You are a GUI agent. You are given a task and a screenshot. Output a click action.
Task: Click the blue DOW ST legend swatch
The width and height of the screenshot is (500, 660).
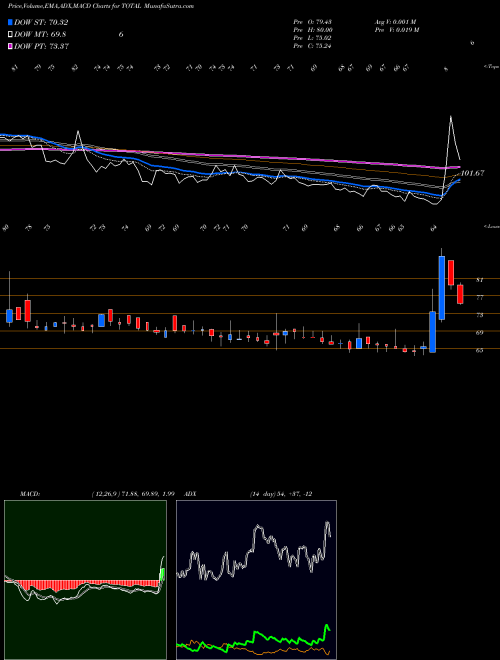(x=10, y=22)
